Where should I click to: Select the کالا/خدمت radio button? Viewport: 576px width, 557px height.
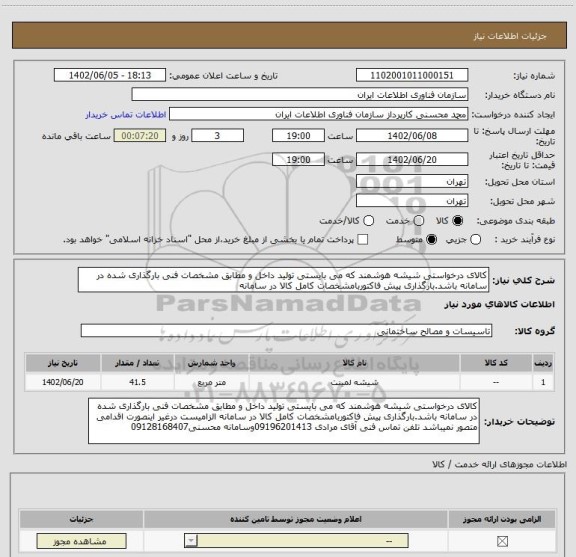click(x=368, y=220)
